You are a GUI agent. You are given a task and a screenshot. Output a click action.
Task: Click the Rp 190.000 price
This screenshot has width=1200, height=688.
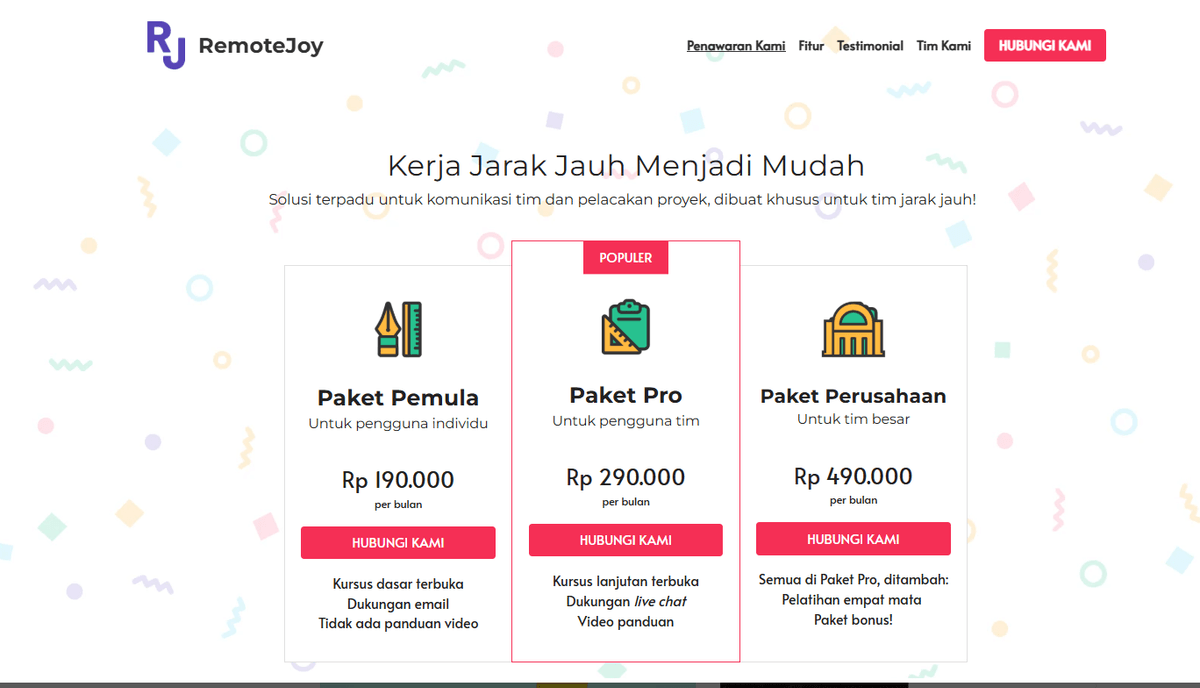point(398,480)
